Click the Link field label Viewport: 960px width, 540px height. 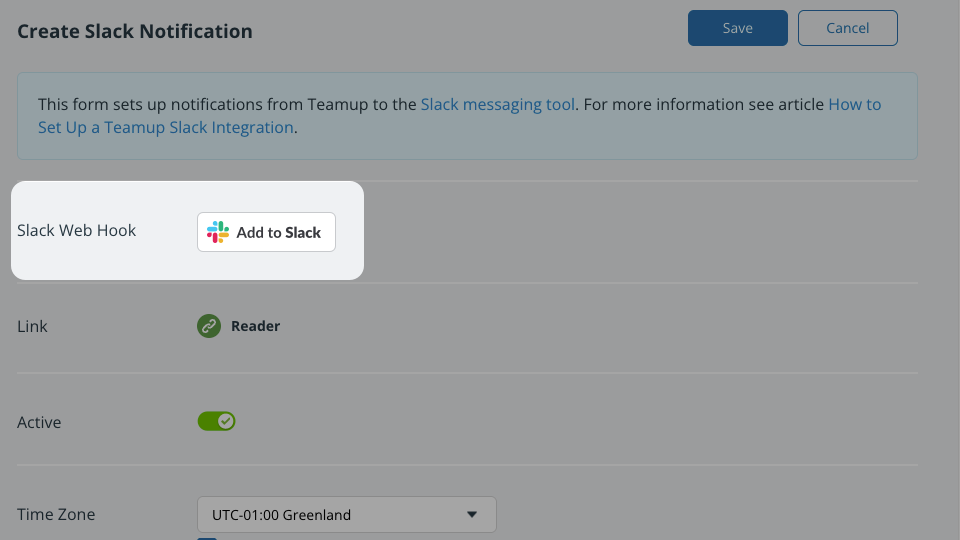(32, 326)
